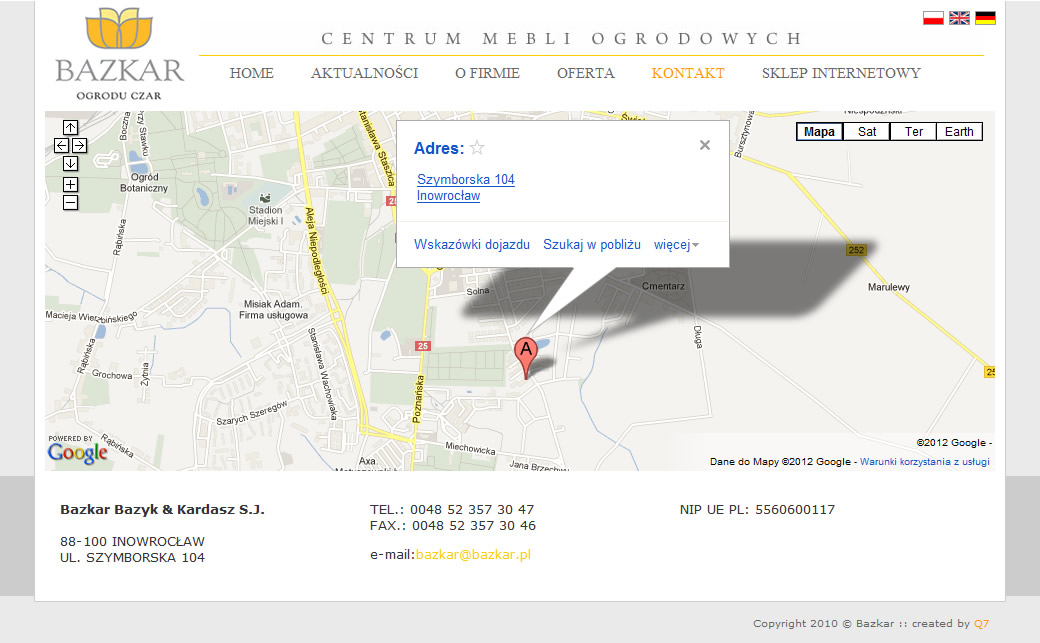The width and height of the screenshot is (1040, 643).
Task: Select the Ter terrain map view
Action: 913,131
